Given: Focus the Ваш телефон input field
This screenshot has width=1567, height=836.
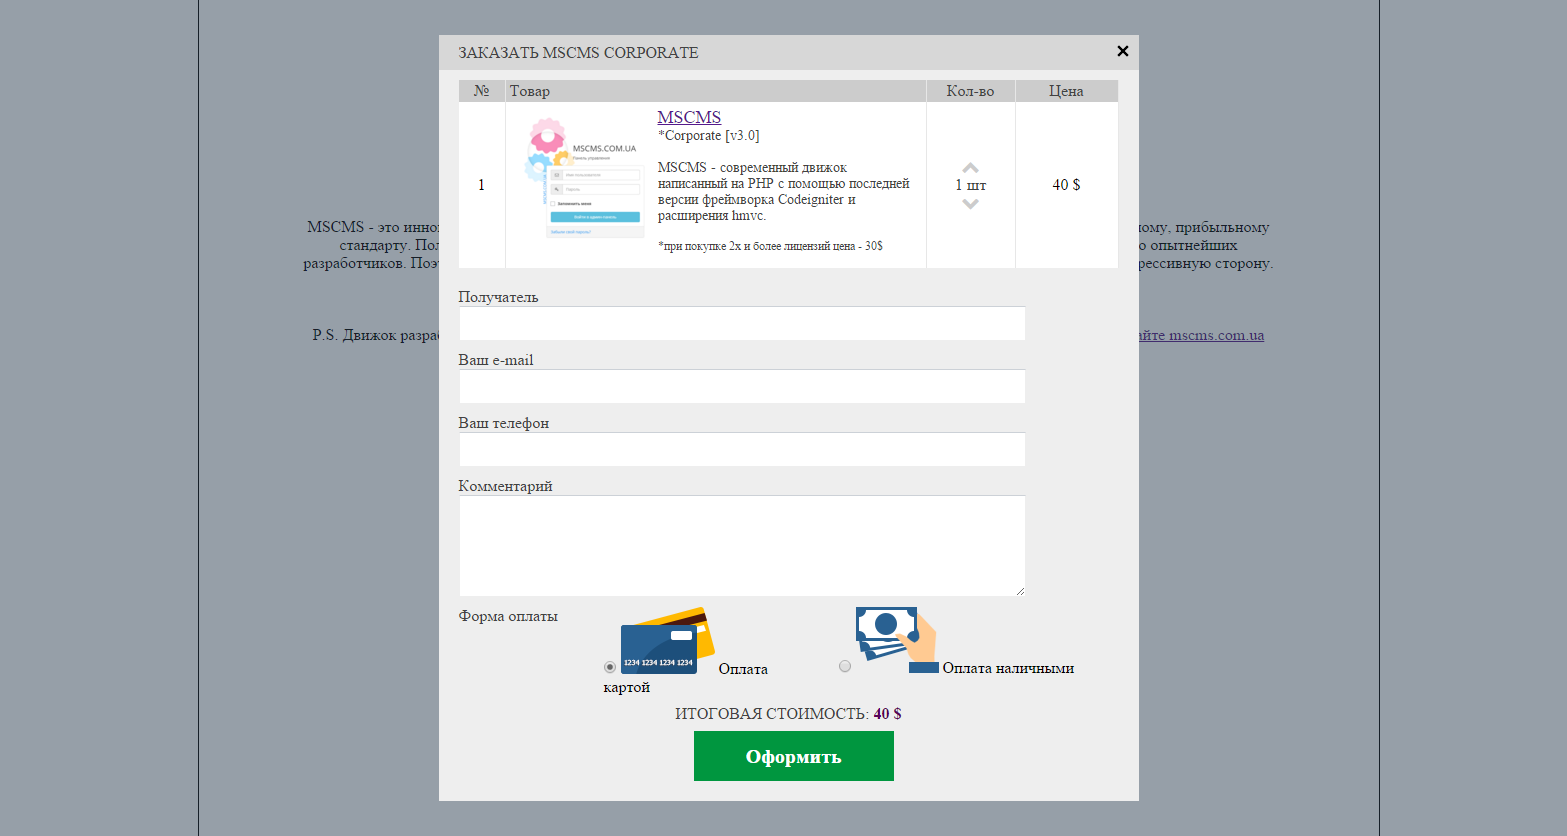Looking at the screenshot, I should [742, 449].
